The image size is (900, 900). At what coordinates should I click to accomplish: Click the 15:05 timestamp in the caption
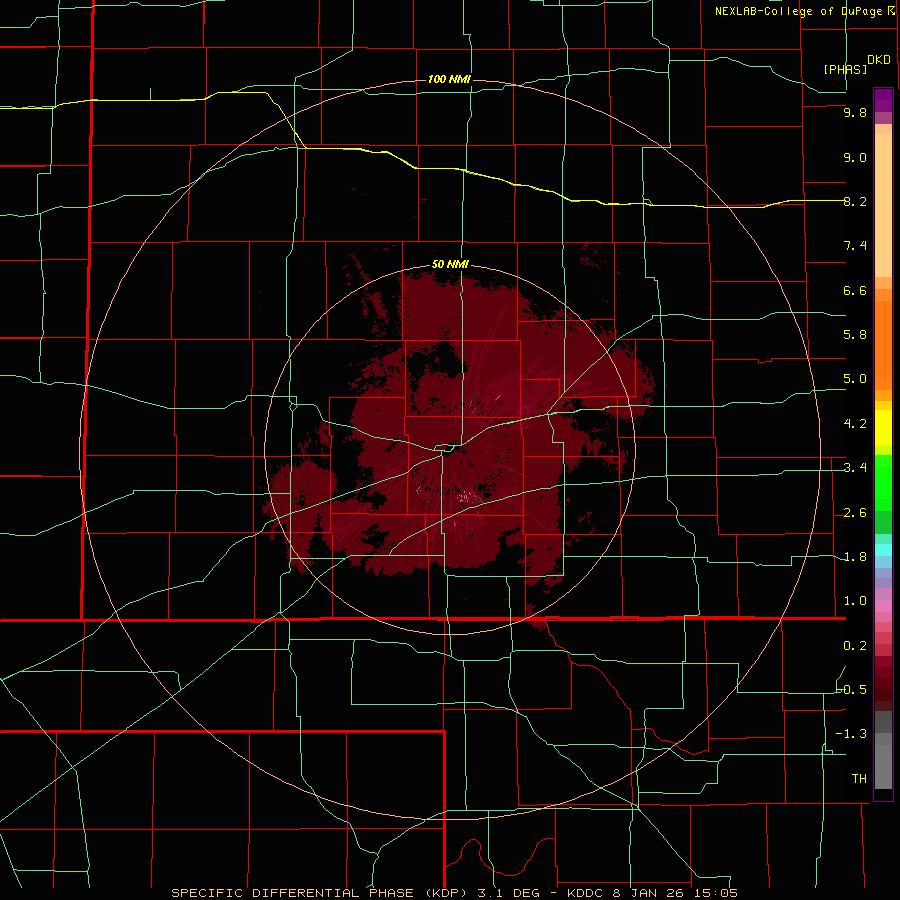tap(717, 893)
